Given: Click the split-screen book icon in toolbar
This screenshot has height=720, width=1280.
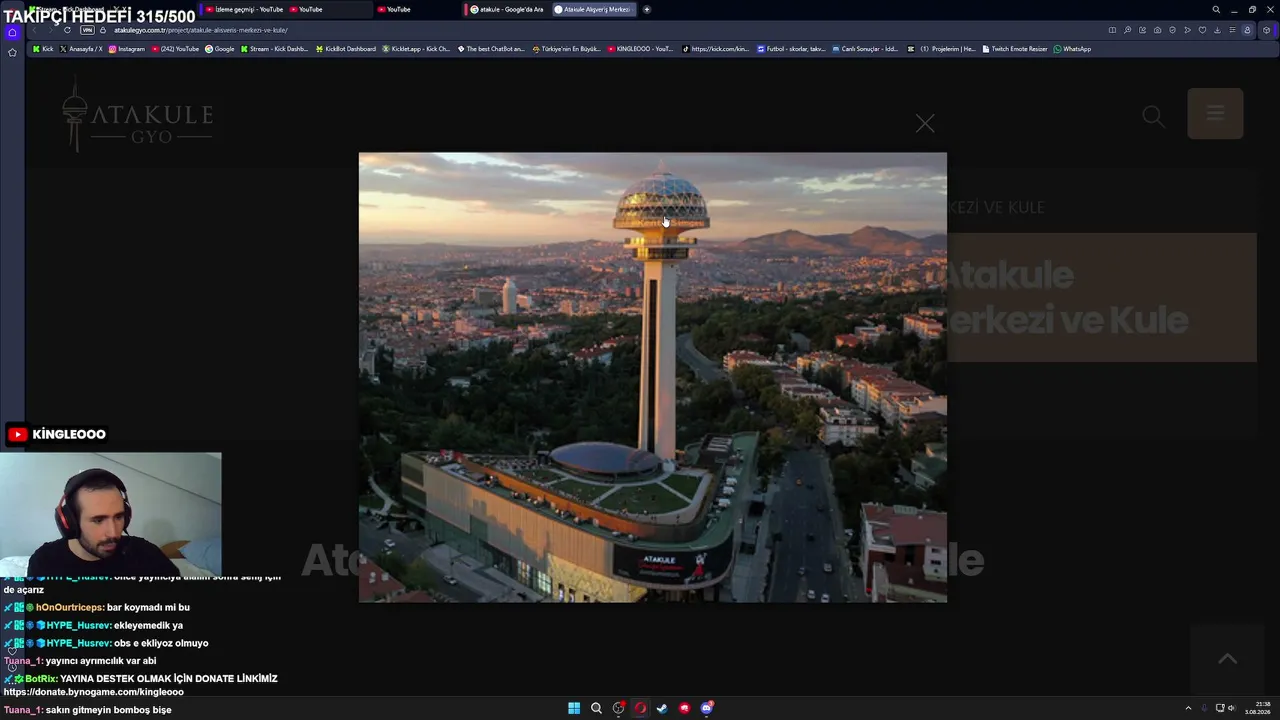Looking at the screenshot, I should [1112, 30].
